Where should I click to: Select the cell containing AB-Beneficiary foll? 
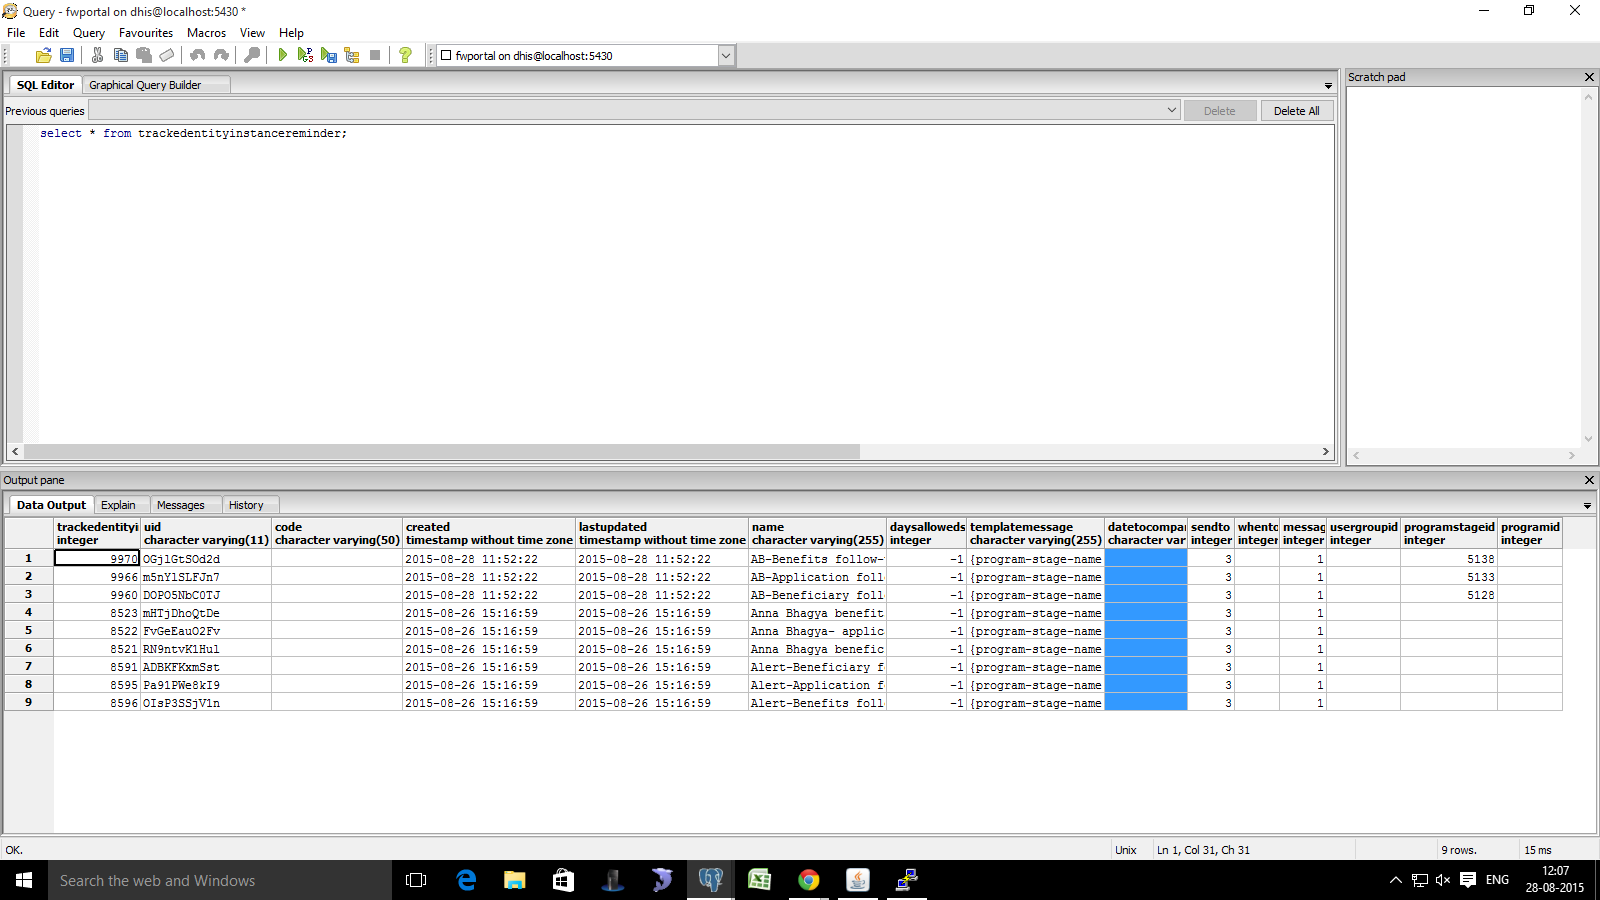(x=817, y=595)
